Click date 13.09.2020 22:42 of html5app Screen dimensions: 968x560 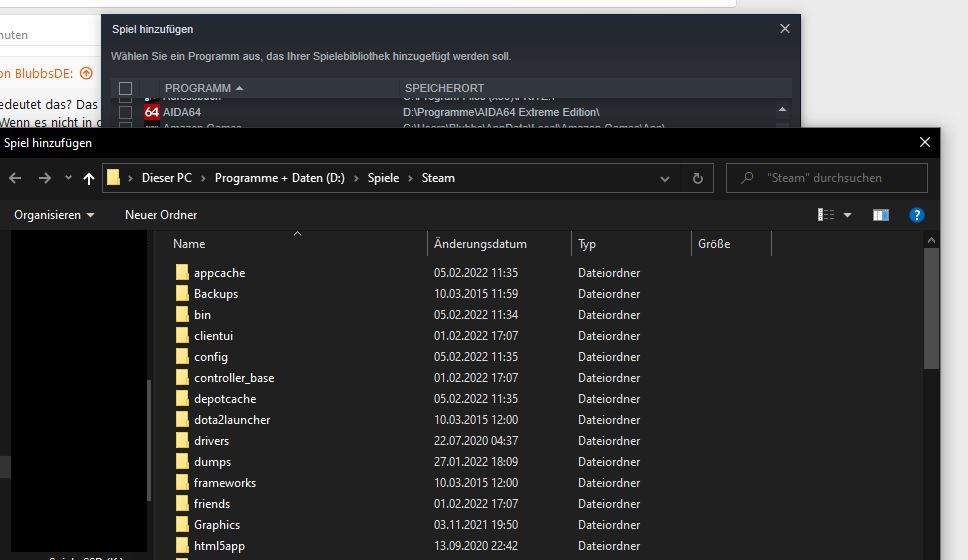tap(476, 546)
